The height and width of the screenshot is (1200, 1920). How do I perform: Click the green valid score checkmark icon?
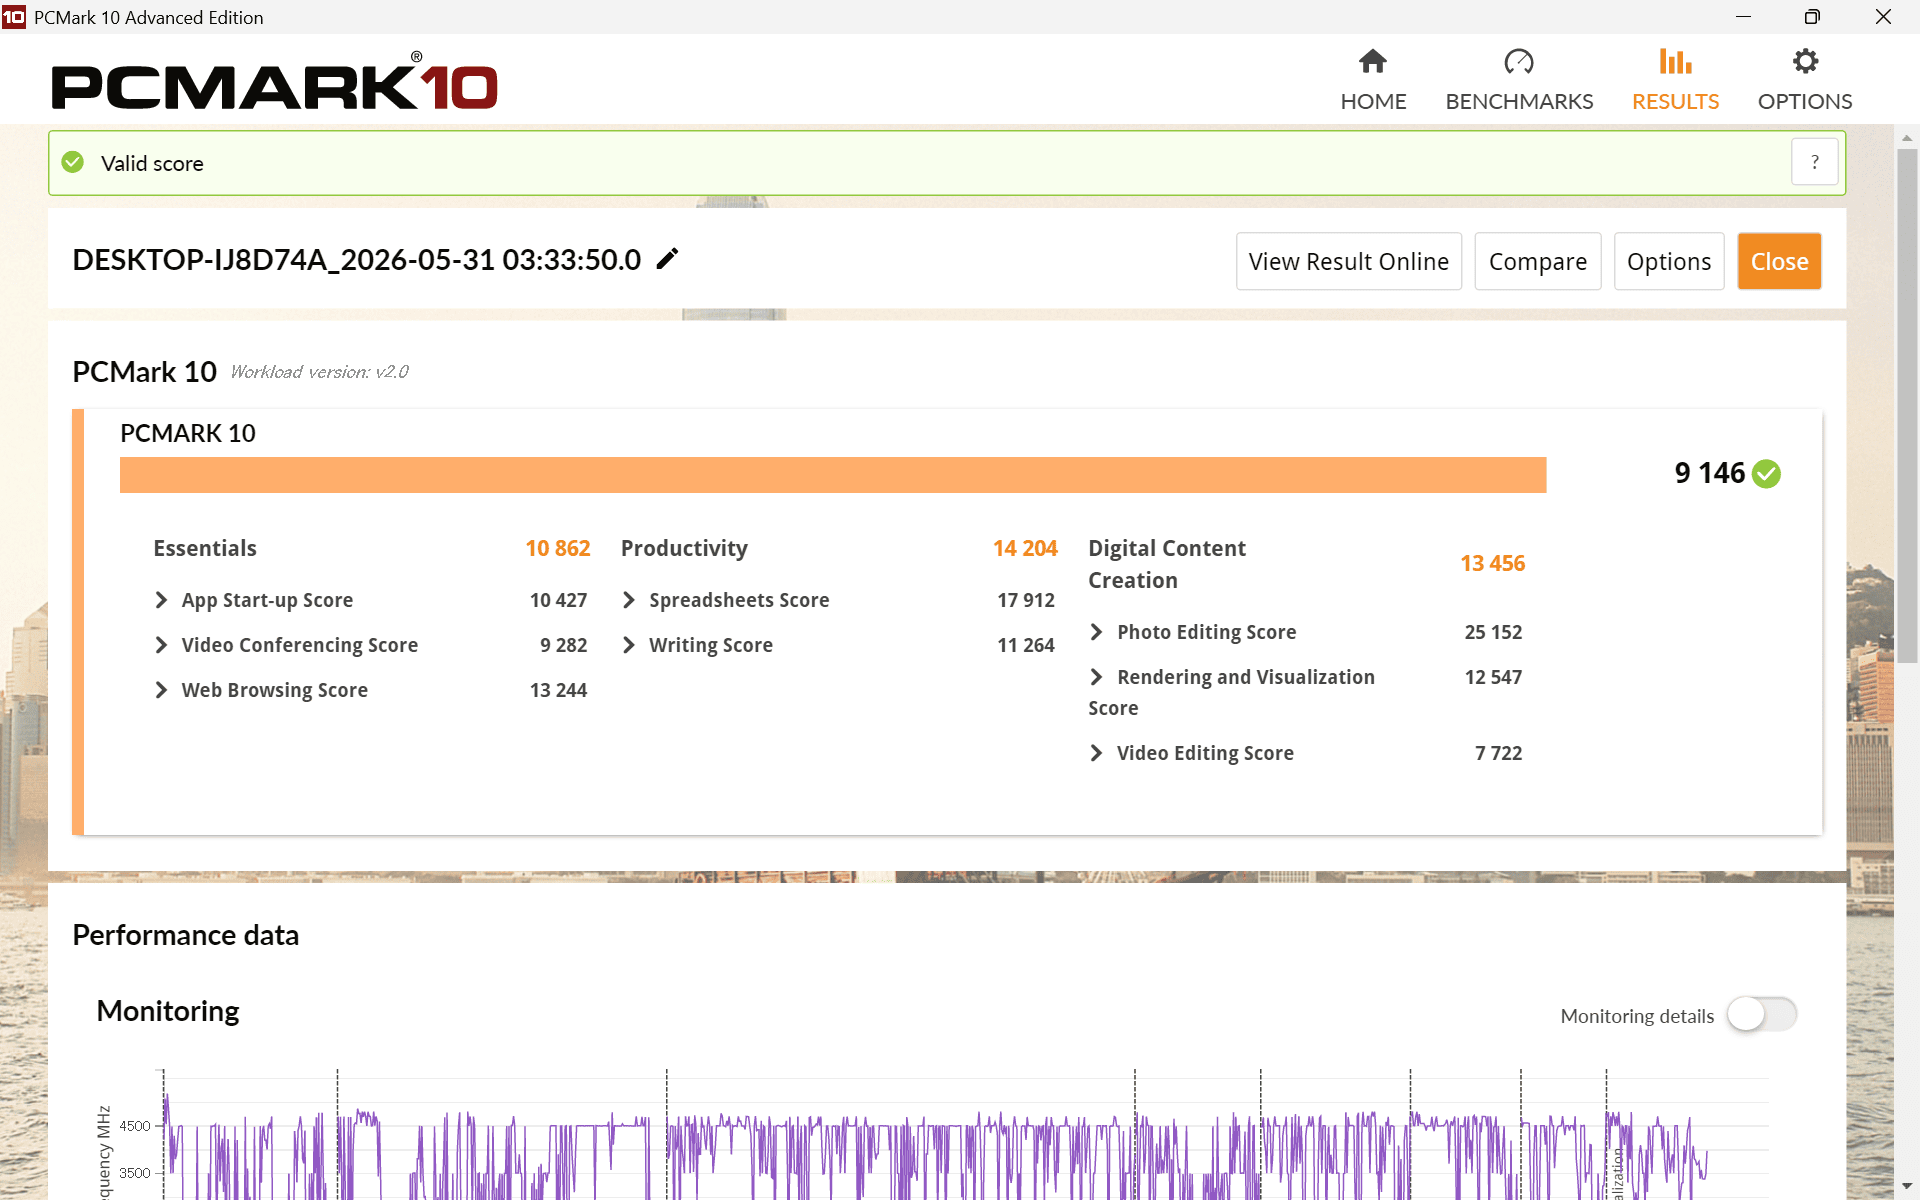pyautogui.click(x=73, y=162)
